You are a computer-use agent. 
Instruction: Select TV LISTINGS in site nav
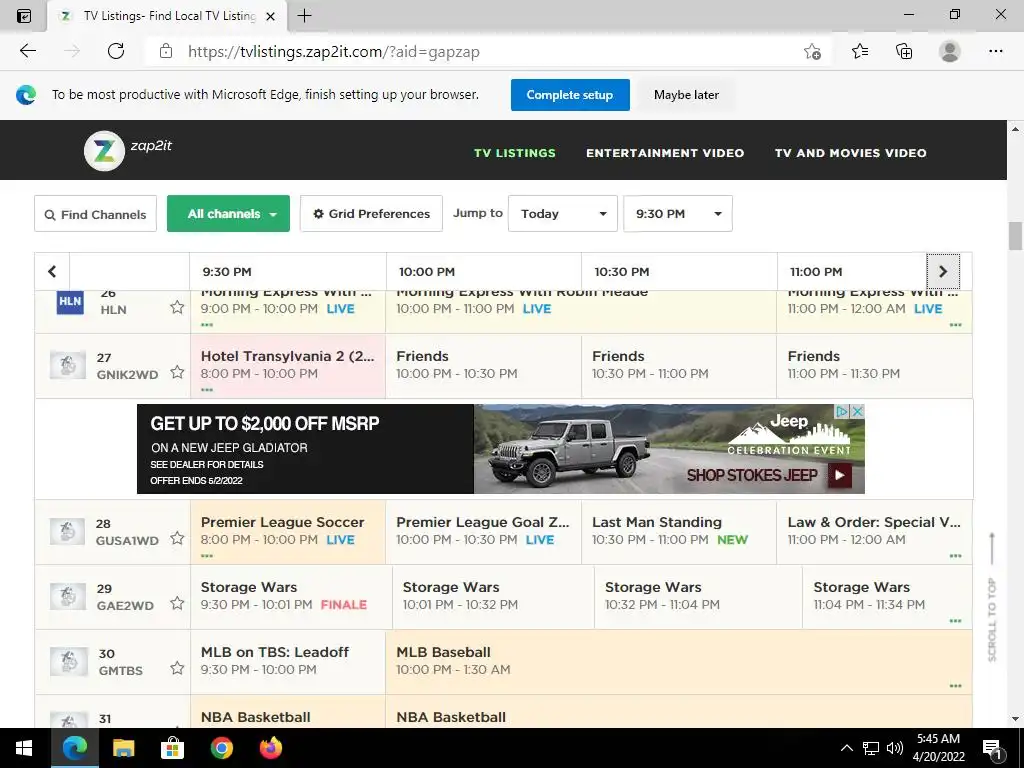tap(515, 153)
